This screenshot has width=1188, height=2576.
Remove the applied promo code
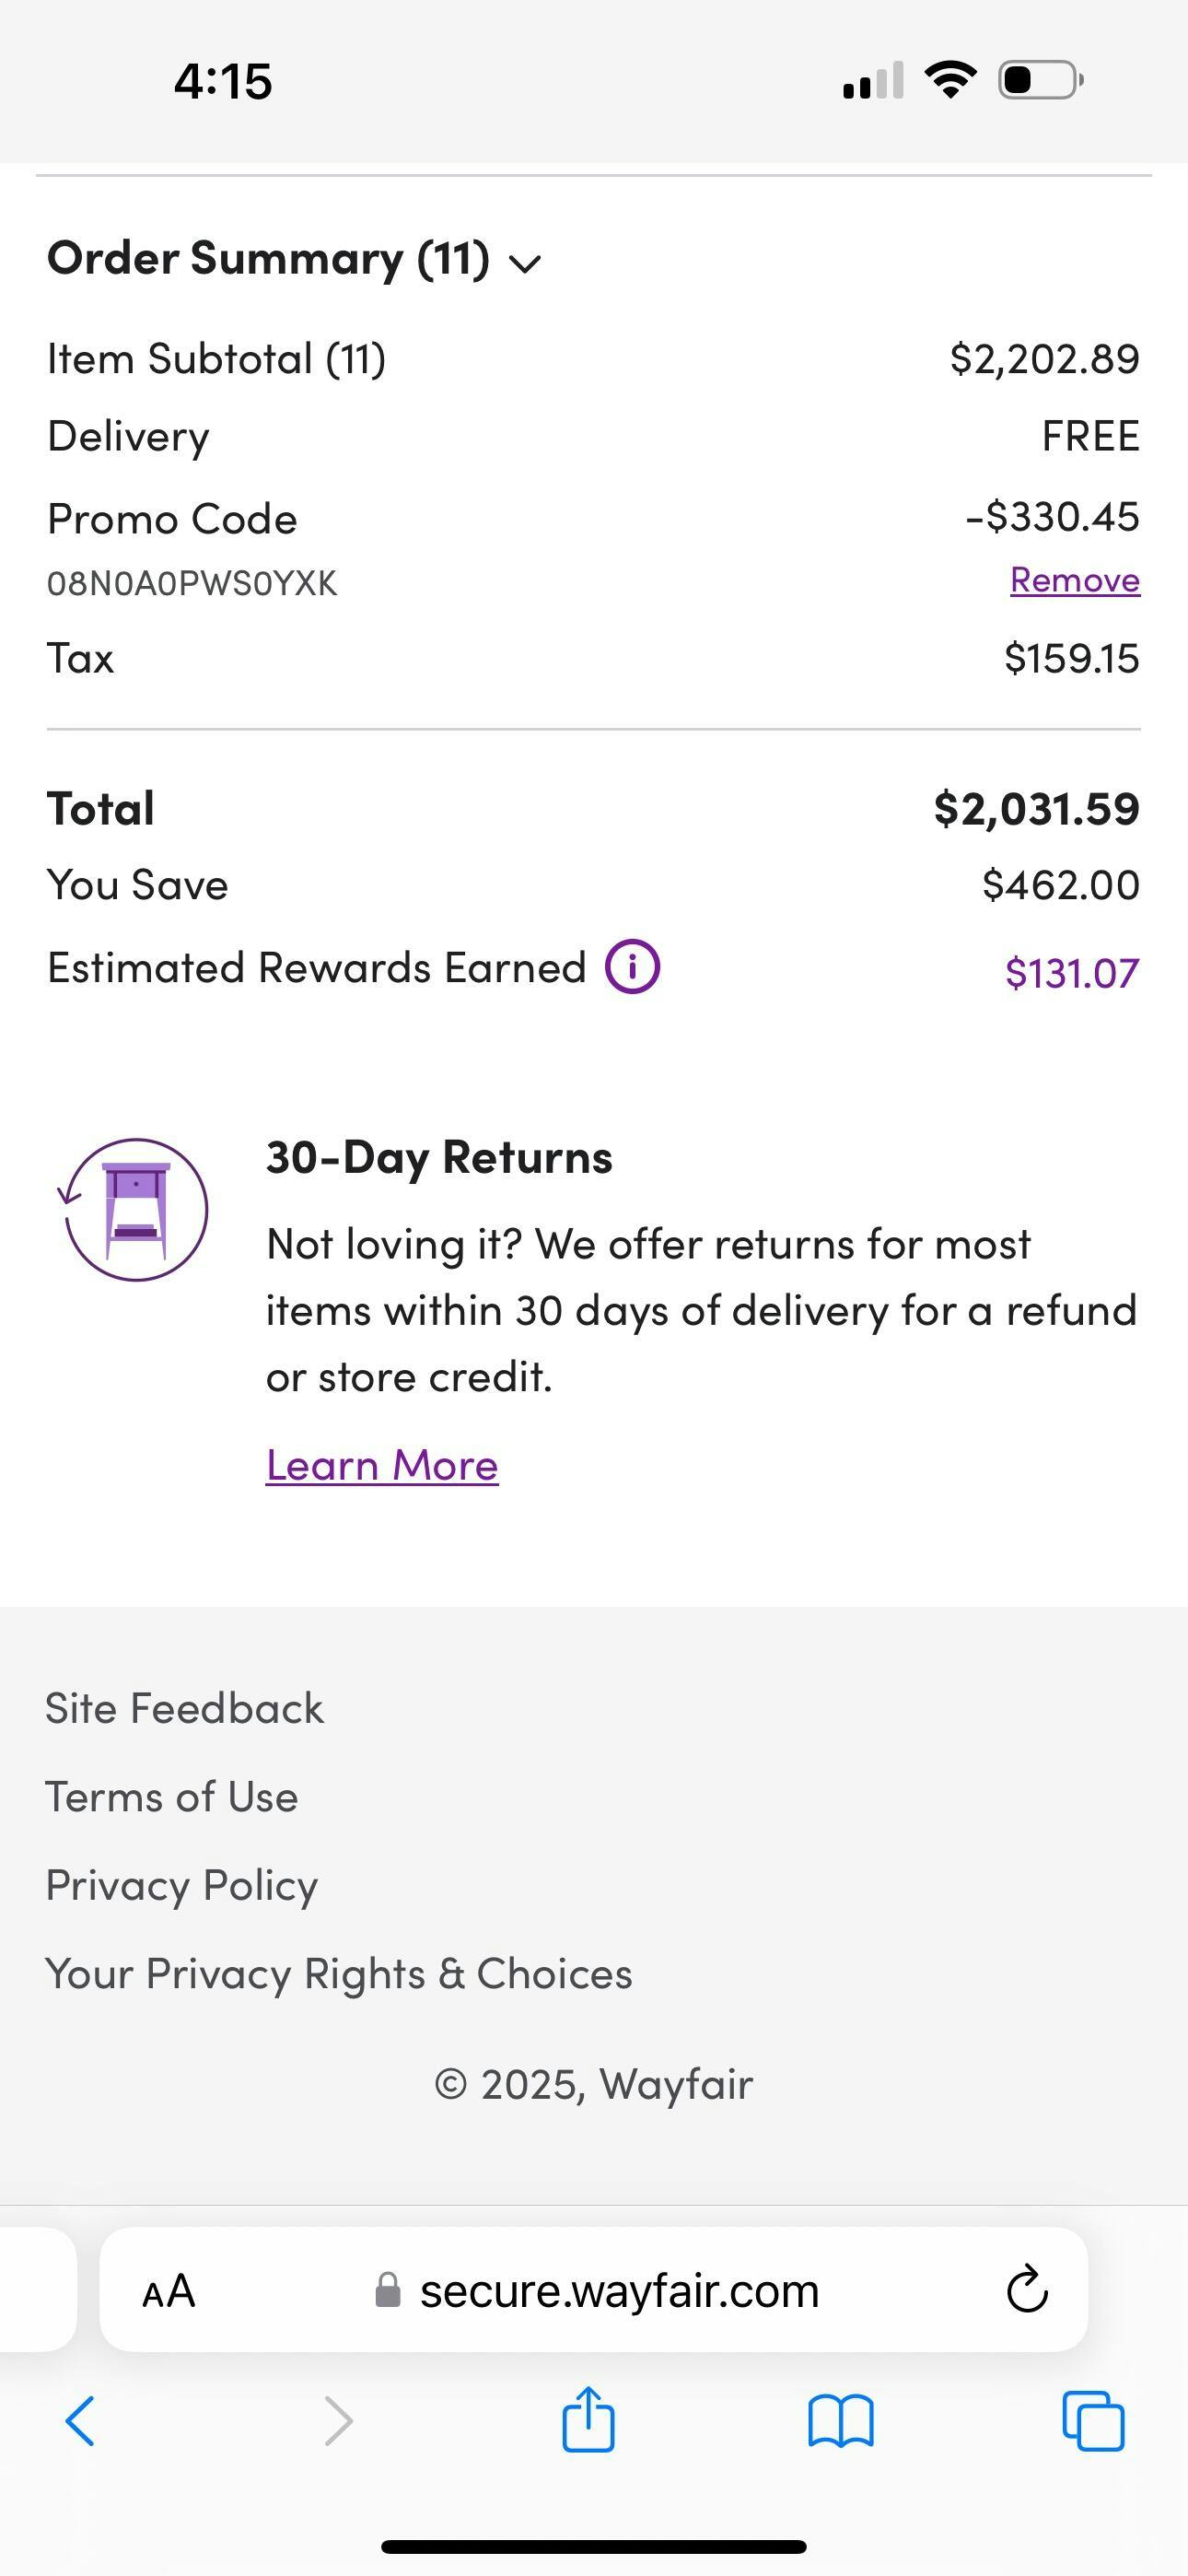point(1074,580)
